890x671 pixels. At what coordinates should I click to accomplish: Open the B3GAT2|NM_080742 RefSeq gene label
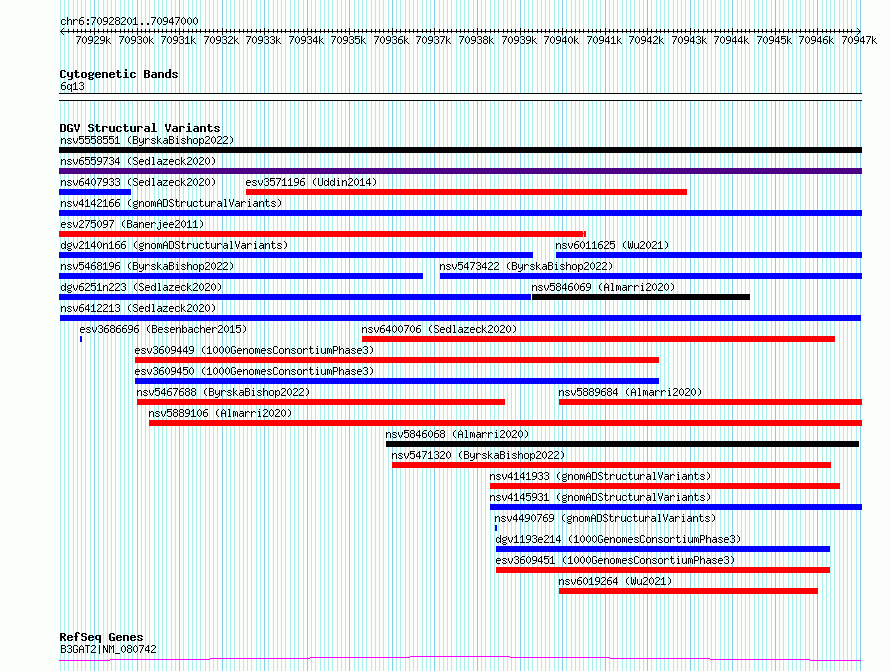108,649
